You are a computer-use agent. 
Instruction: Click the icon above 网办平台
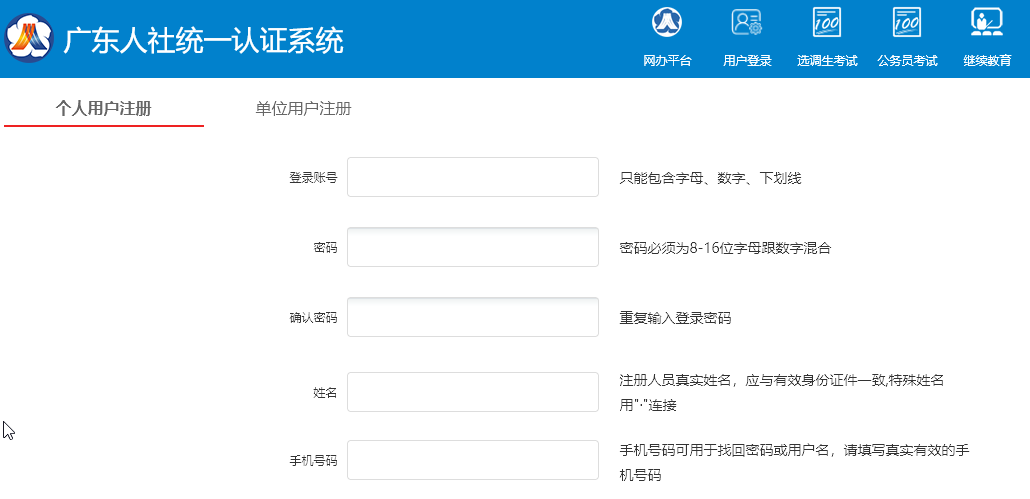pos(667,21)
